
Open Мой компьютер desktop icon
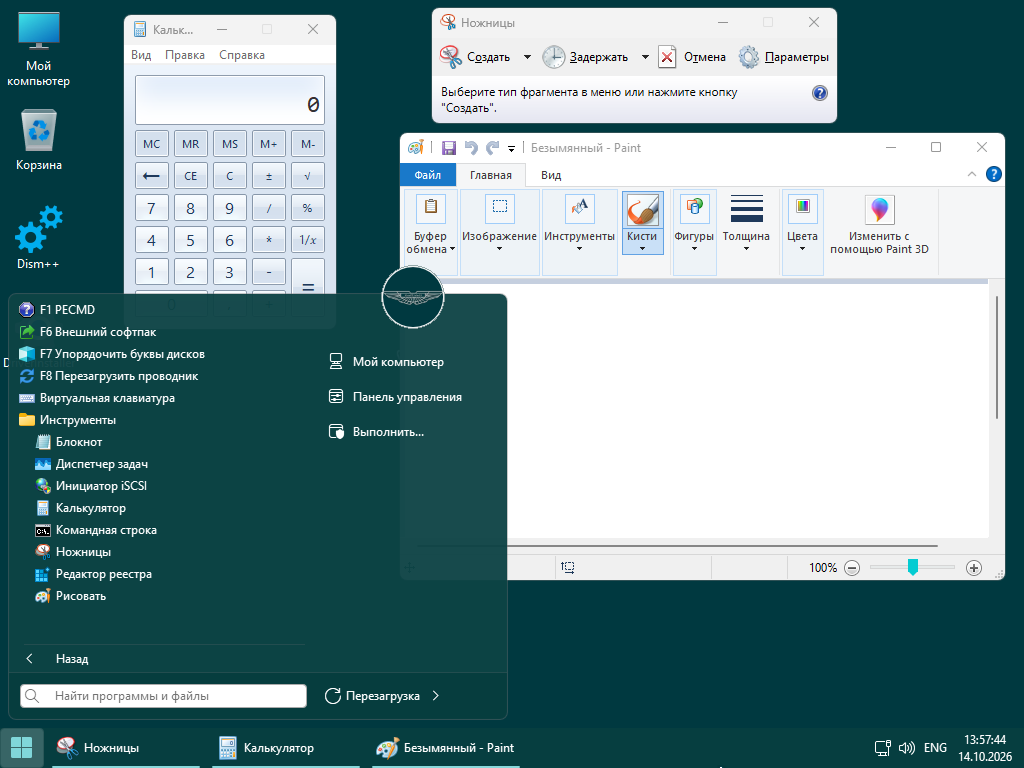(39, 50)
